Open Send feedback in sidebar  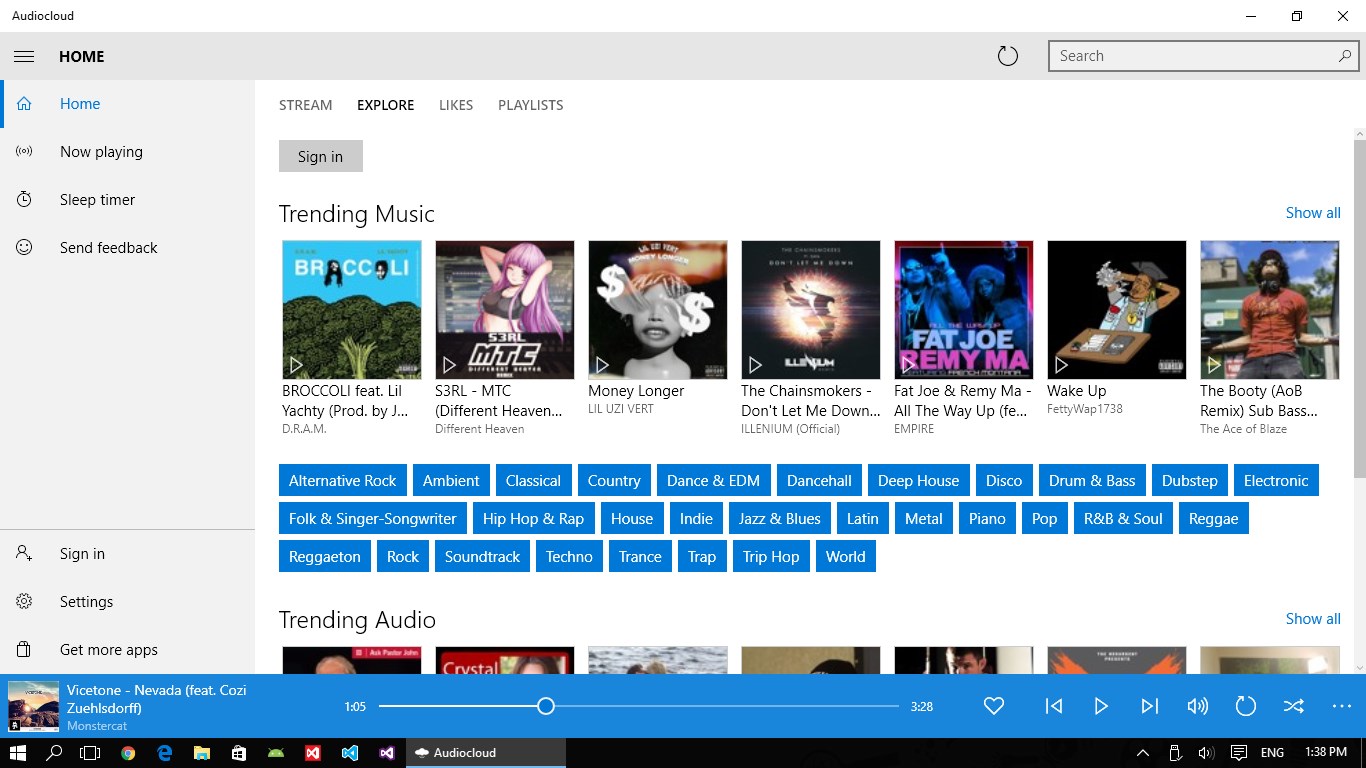point(128,248)
